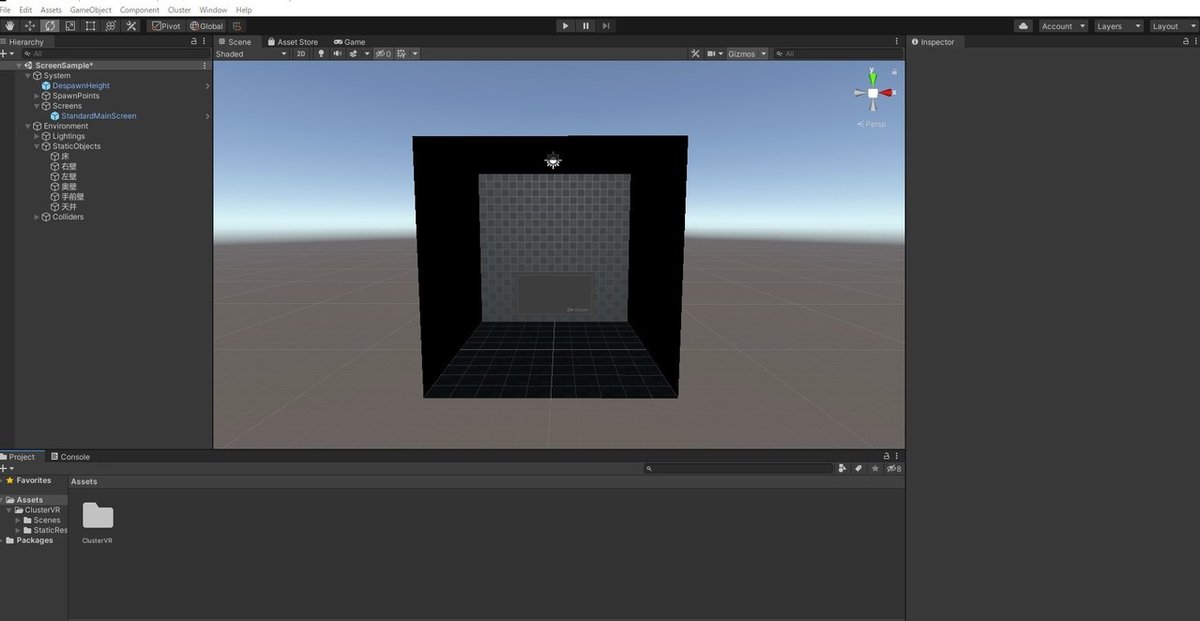Toggle hidden objects visibility count

tap(383, 54)
